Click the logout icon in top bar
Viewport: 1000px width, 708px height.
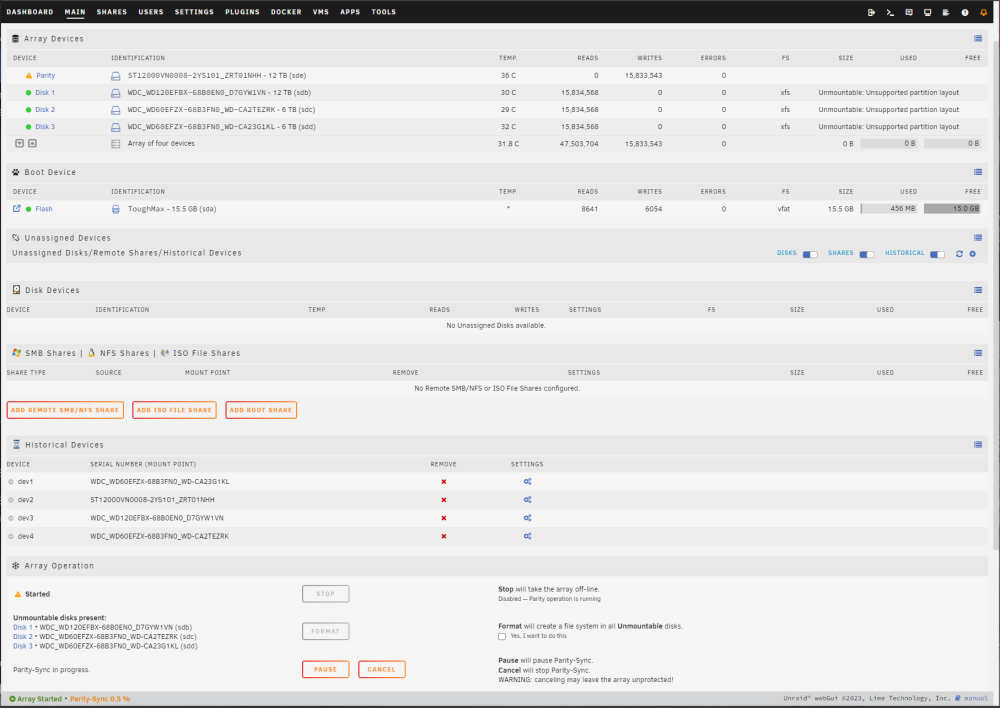871,12
